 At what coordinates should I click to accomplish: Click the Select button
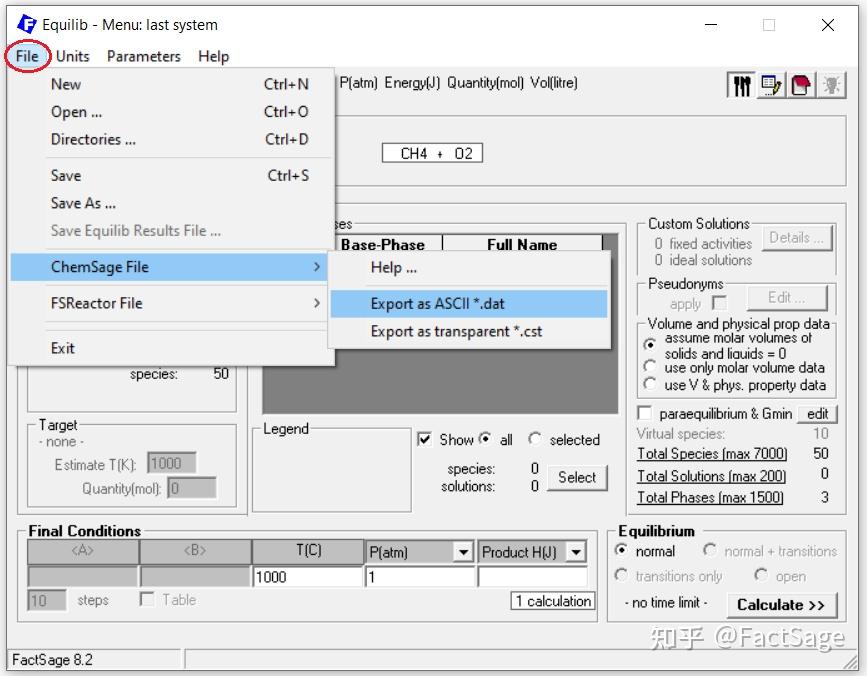(x=577, y=478)
